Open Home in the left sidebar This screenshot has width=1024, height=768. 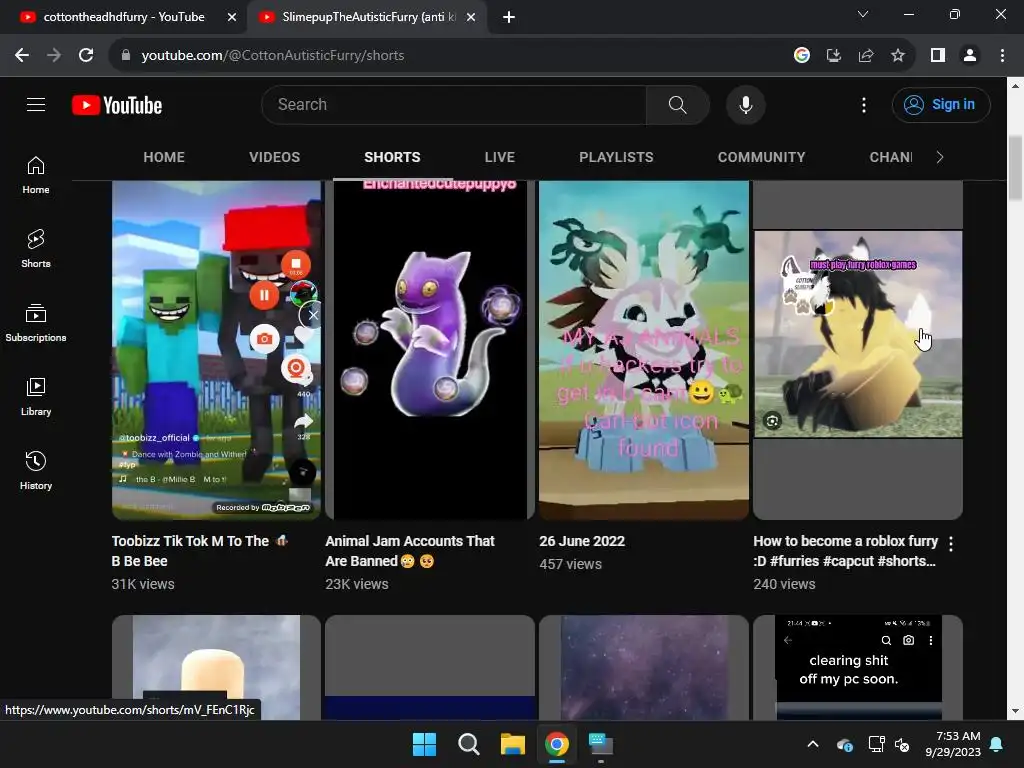[x=36, y=175]
